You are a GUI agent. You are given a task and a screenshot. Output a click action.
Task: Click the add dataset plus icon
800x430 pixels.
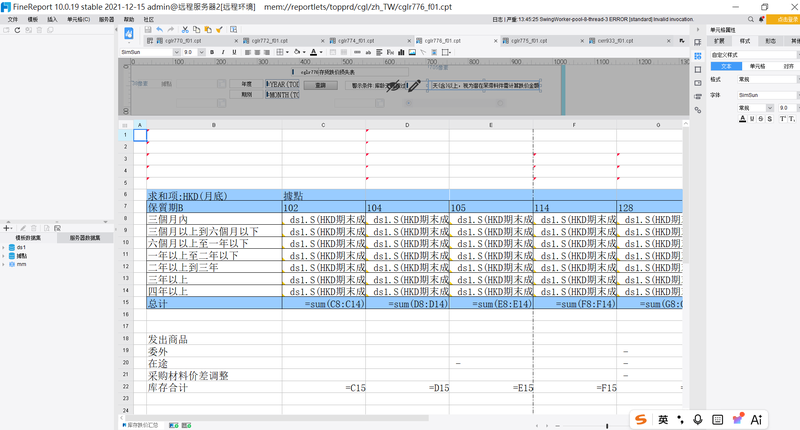(x=8, y=229)
